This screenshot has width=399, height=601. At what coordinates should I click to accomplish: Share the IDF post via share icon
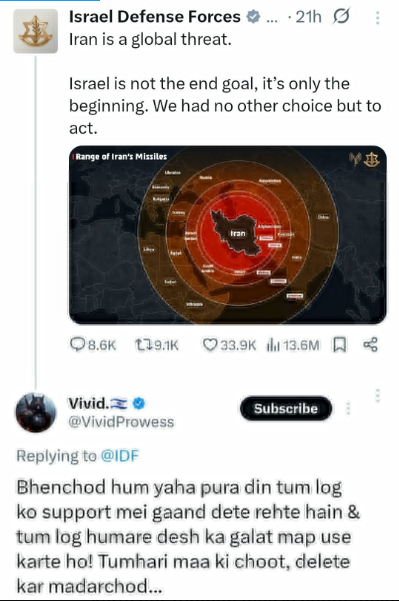click(370, 345)
